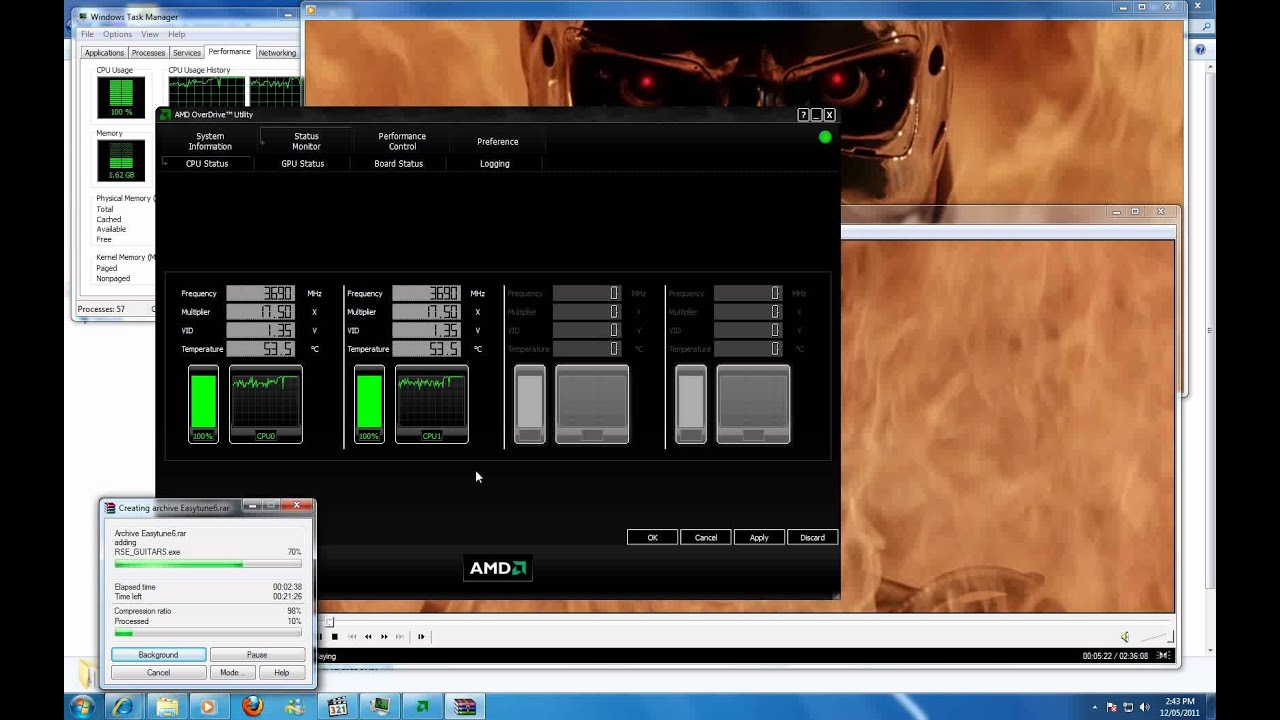Switch to the GPU Status sub-tab
Viewport: 1280px width, 720px height.
tap(303, 163)
